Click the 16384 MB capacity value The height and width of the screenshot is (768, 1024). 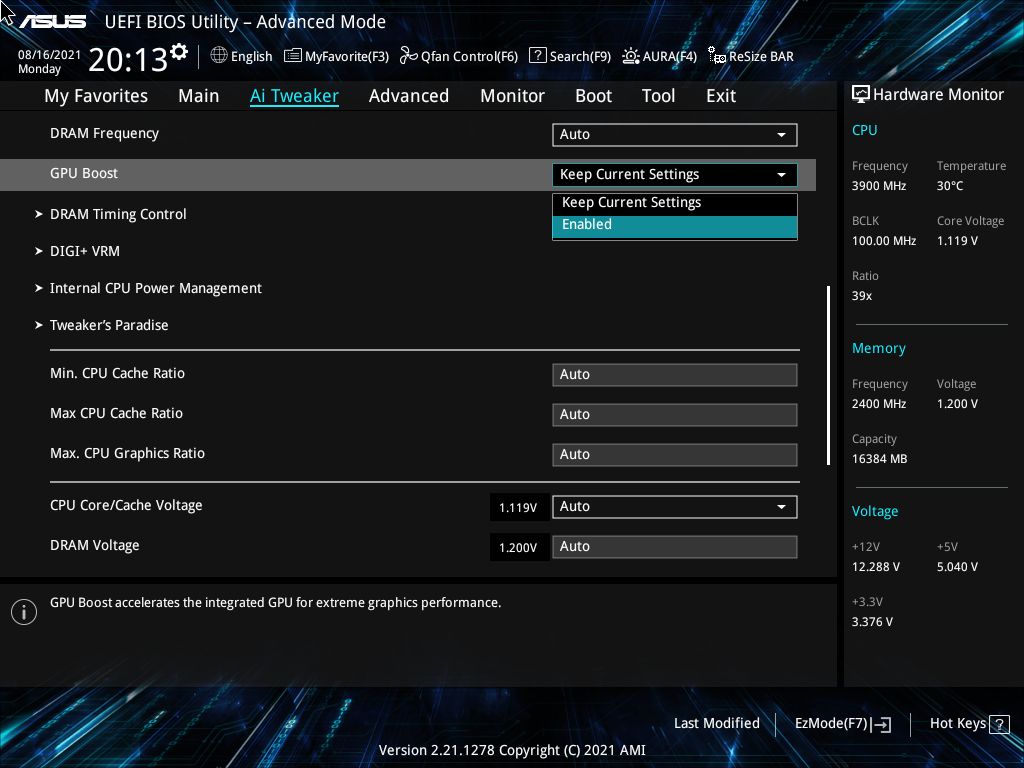coord(880,459)
